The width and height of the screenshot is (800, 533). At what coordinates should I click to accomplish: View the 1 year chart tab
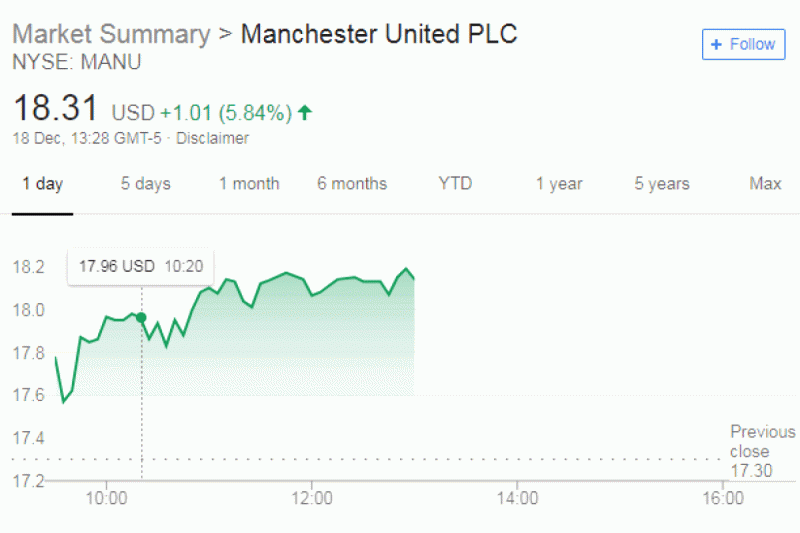point(559,184)
